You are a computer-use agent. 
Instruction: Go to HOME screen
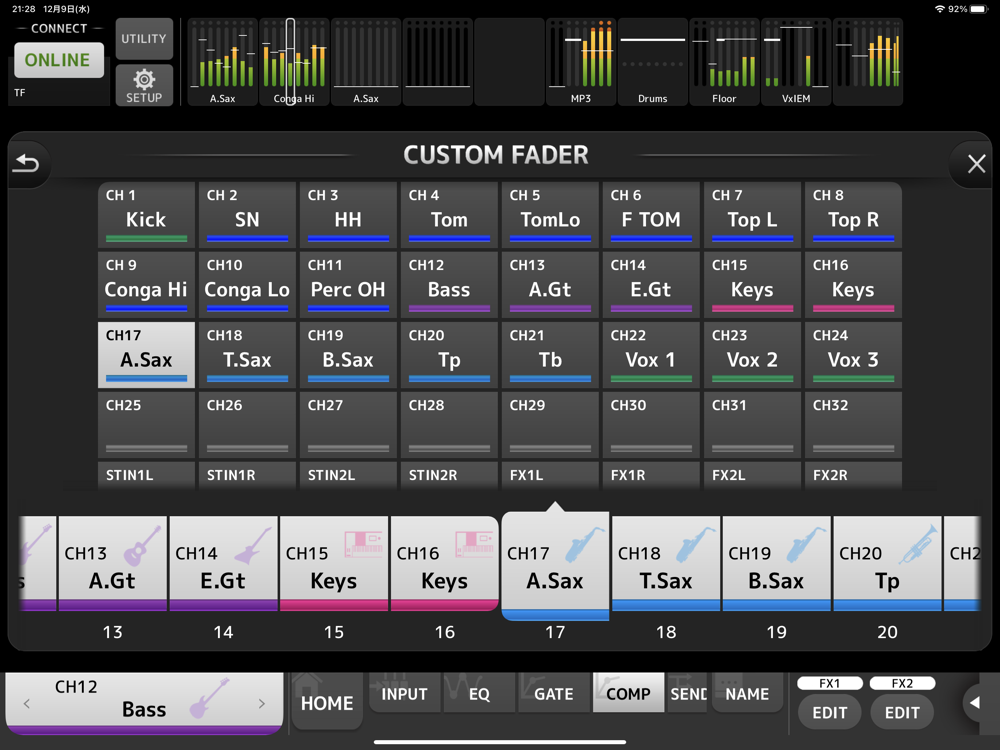327,703
